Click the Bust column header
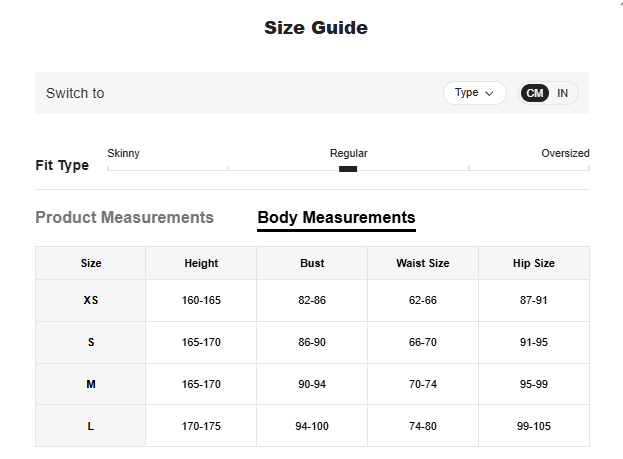This screenshot has height=459, width=623. [x=312, y=263]
